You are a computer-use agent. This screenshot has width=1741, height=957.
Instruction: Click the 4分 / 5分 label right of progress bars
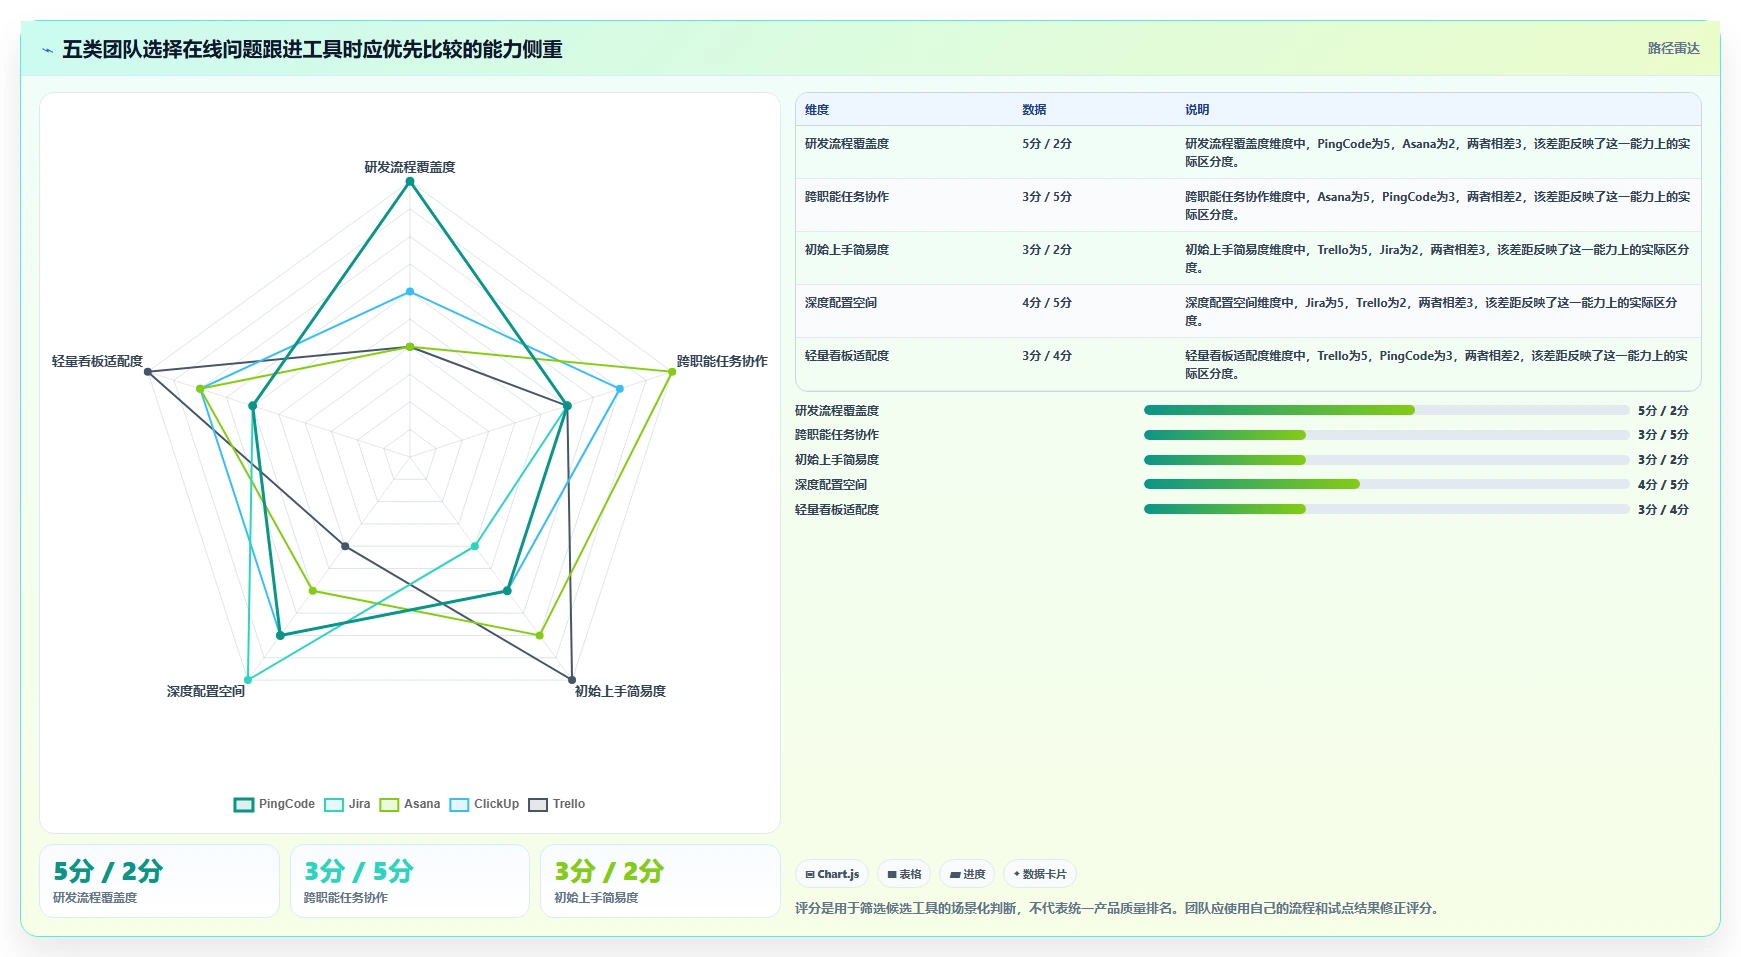click(x=1663, y=485)
